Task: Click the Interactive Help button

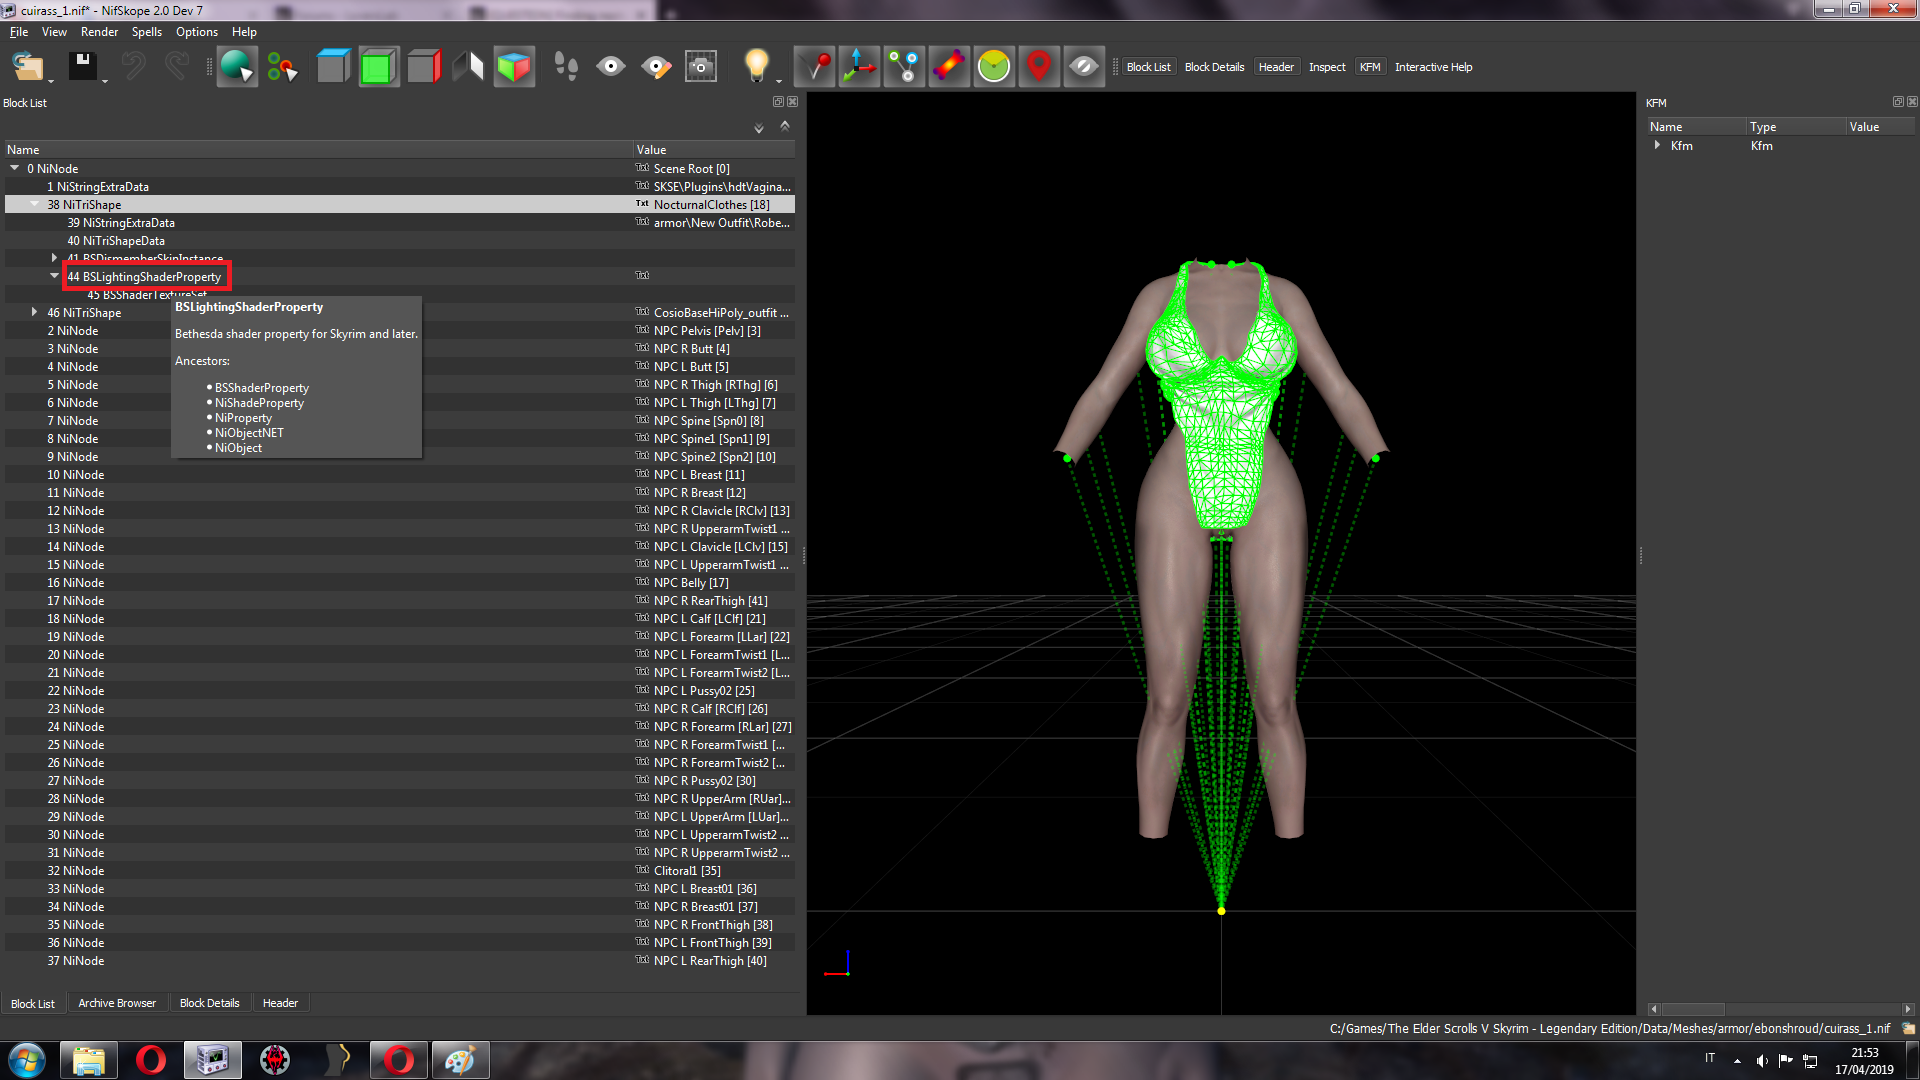Action: coord(1433,67)
